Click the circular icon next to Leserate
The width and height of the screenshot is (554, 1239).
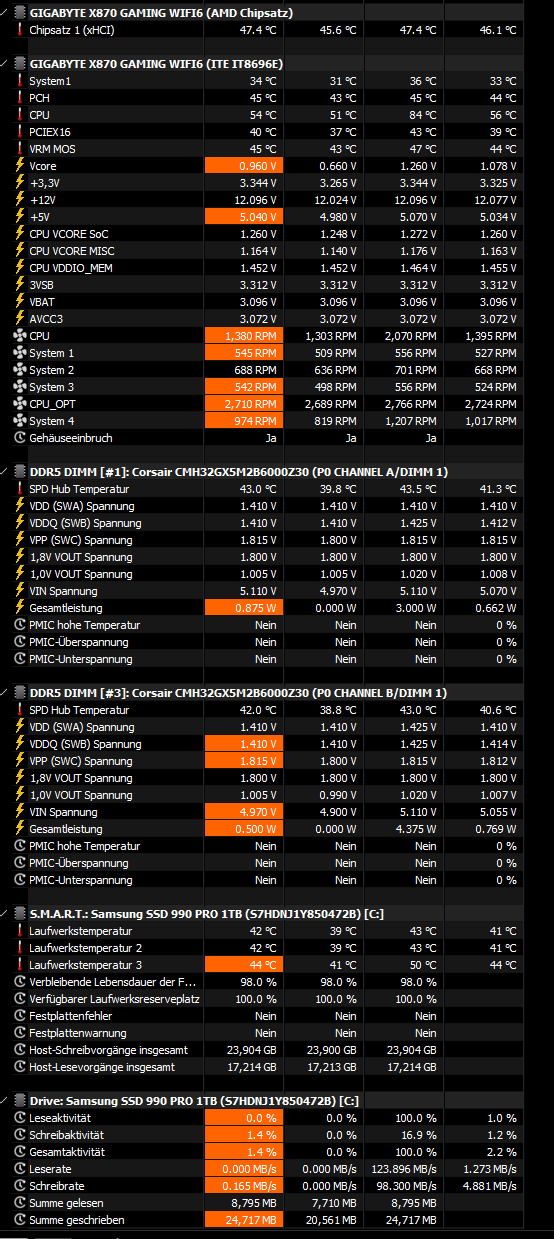click(x=20, y=1169)
